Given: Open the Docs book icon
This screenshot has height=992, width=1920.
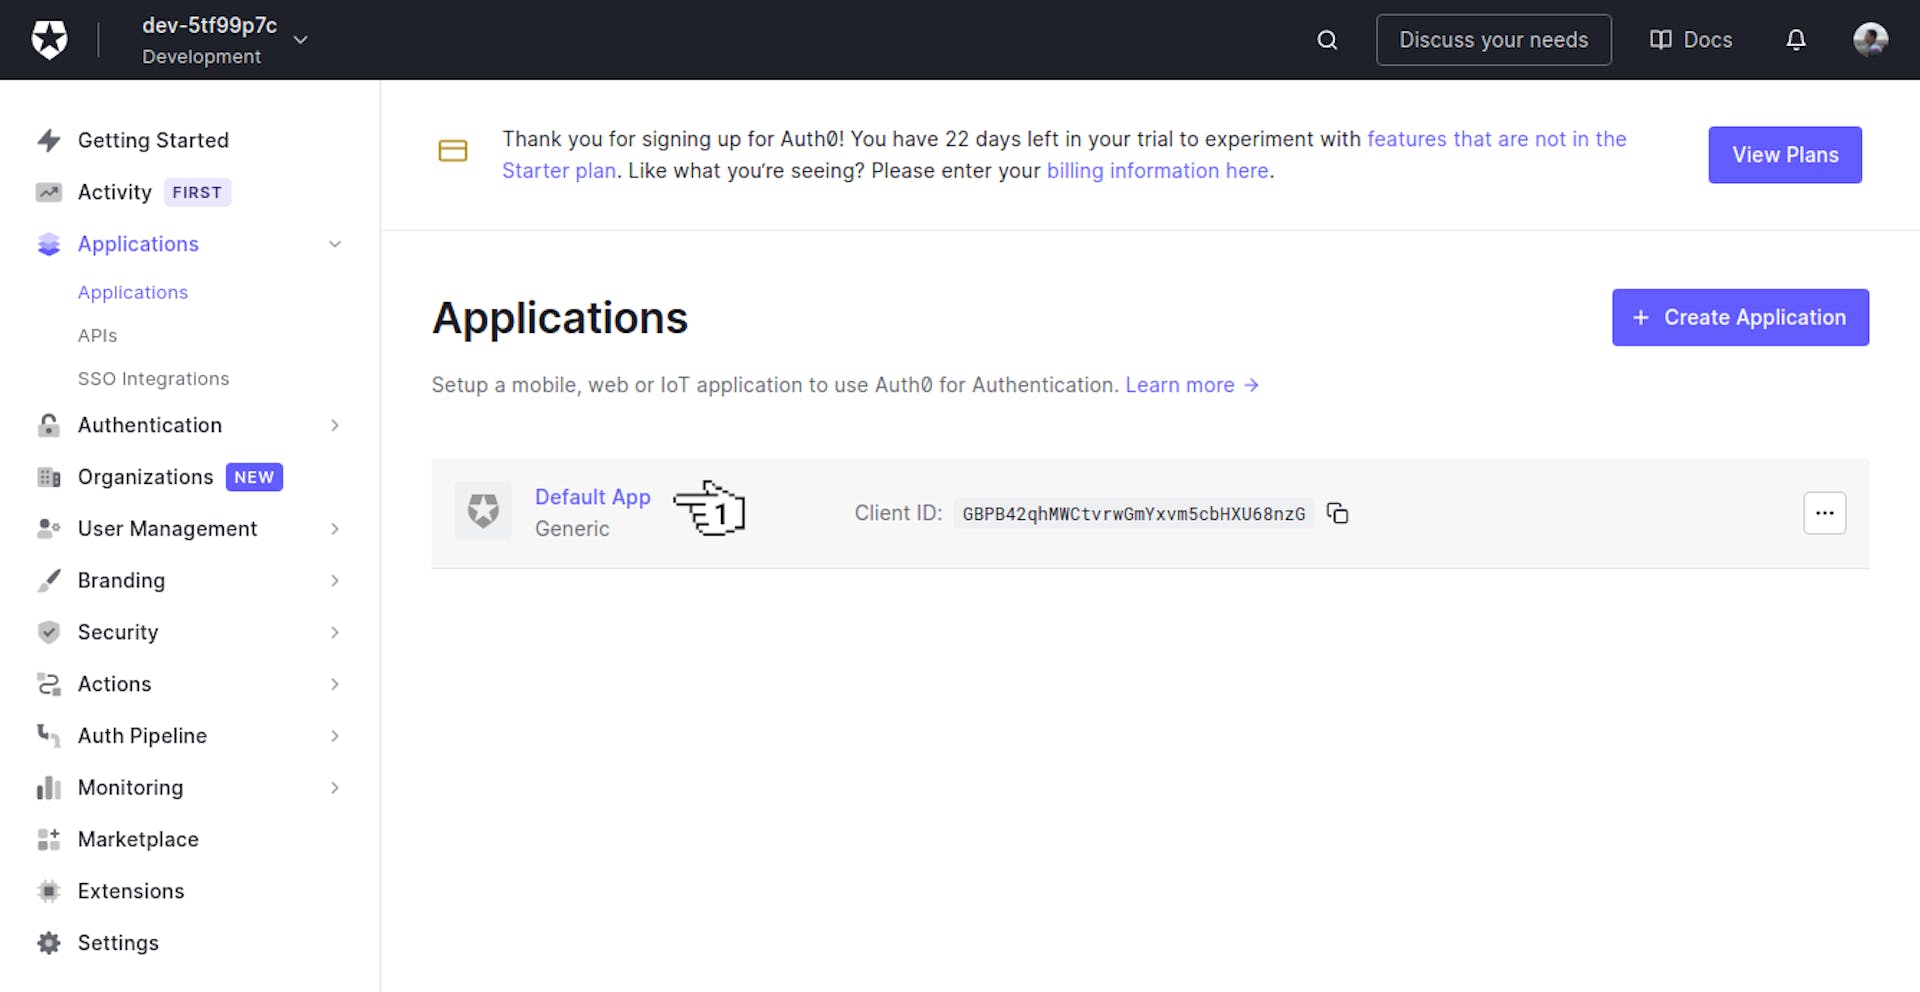Looking at the screenshot, I should (x=1660, y=40).
